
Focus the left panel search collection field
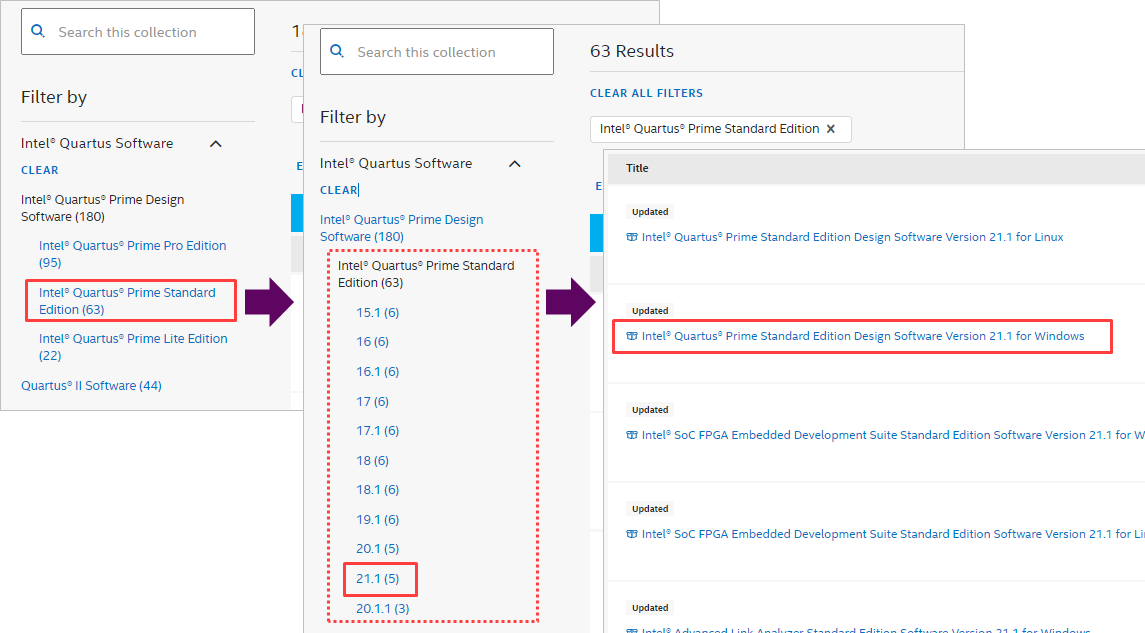tap(138, 31)
